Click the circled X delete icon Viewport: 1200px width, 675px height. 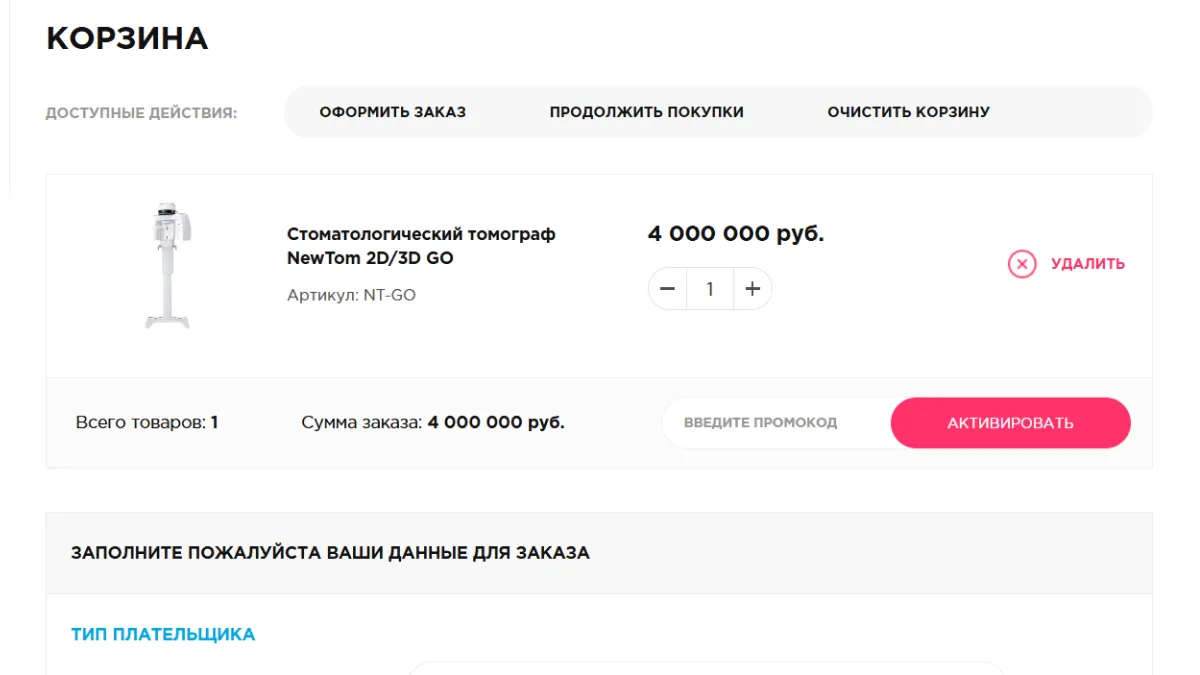1021,264
